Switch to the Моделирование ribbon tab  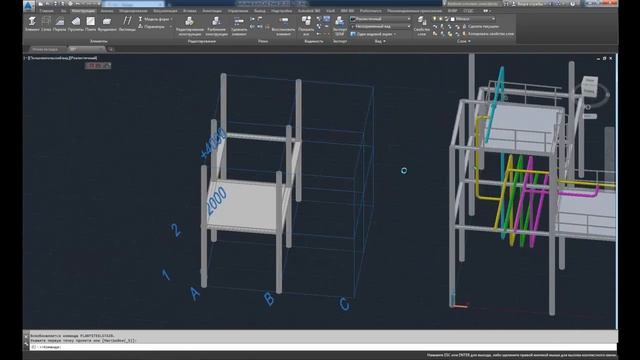pyautogui.click(x=133, y=11)
